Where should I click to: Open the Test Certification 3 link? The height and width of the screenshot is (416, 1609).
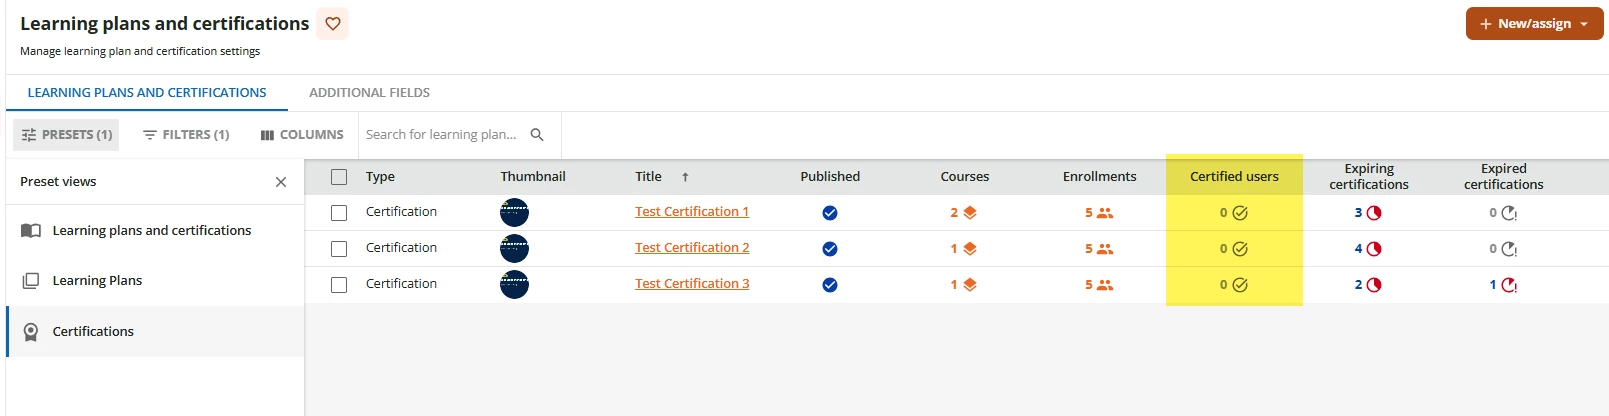[x=692, y=283]
